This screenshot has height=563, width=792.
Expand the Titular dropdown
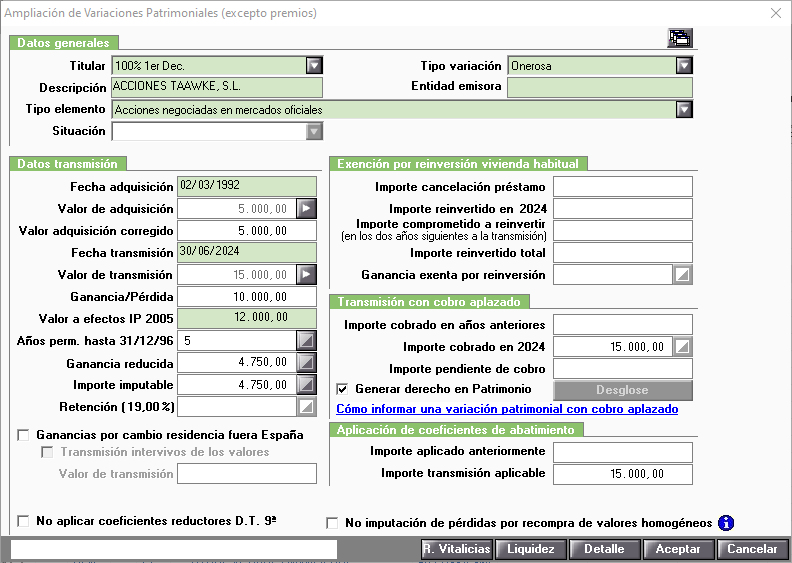[x=314, y=66]
